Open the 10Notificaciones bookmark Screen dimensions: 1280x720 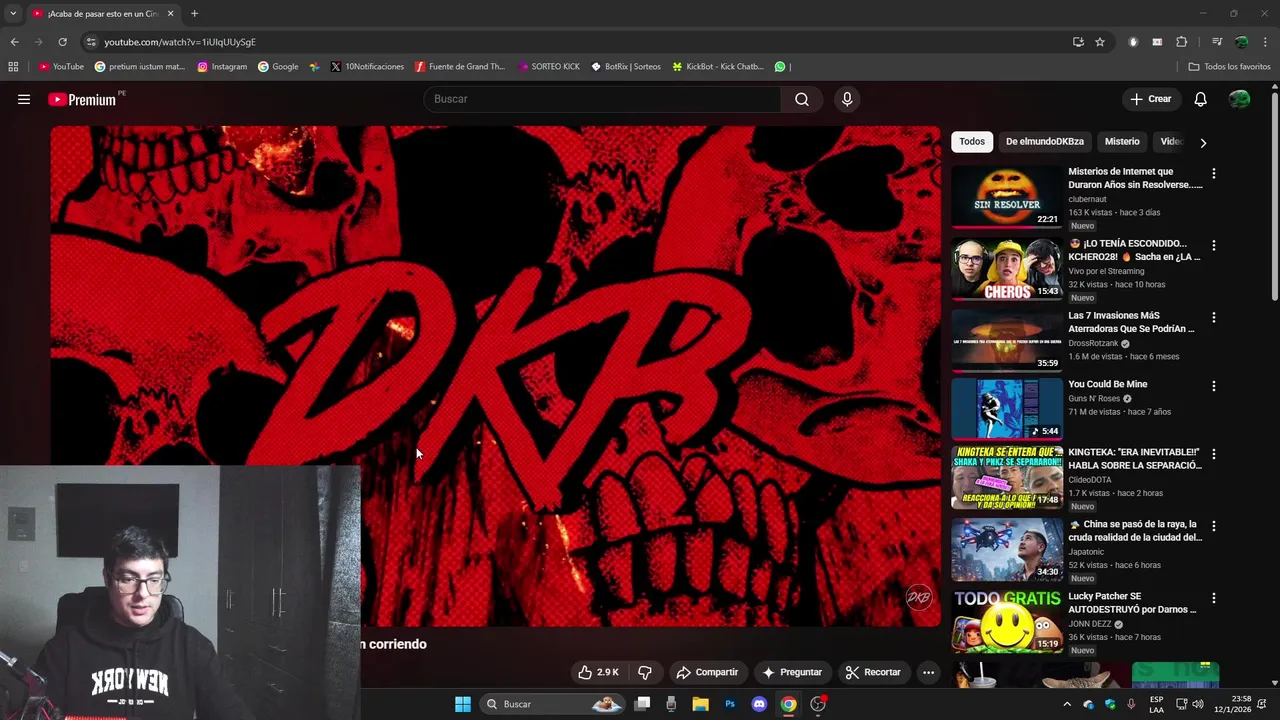(367, 67)
